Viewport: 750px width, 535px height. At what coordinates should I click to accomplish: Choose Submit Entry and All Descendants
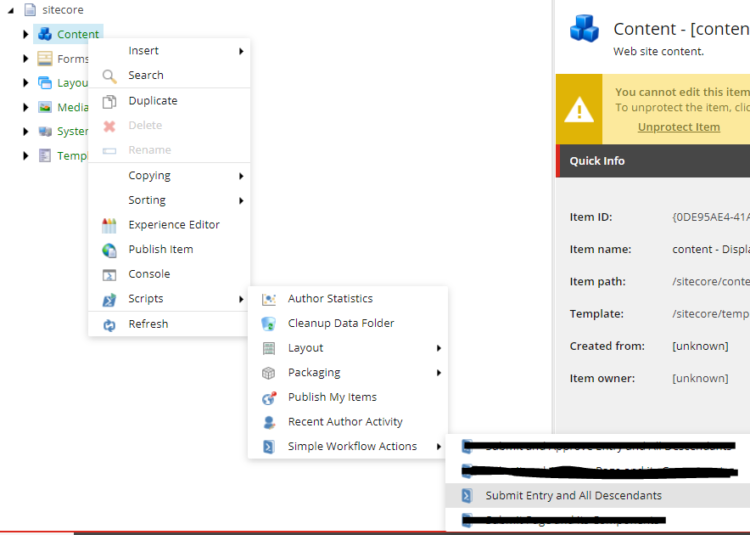tap(573, 496)
